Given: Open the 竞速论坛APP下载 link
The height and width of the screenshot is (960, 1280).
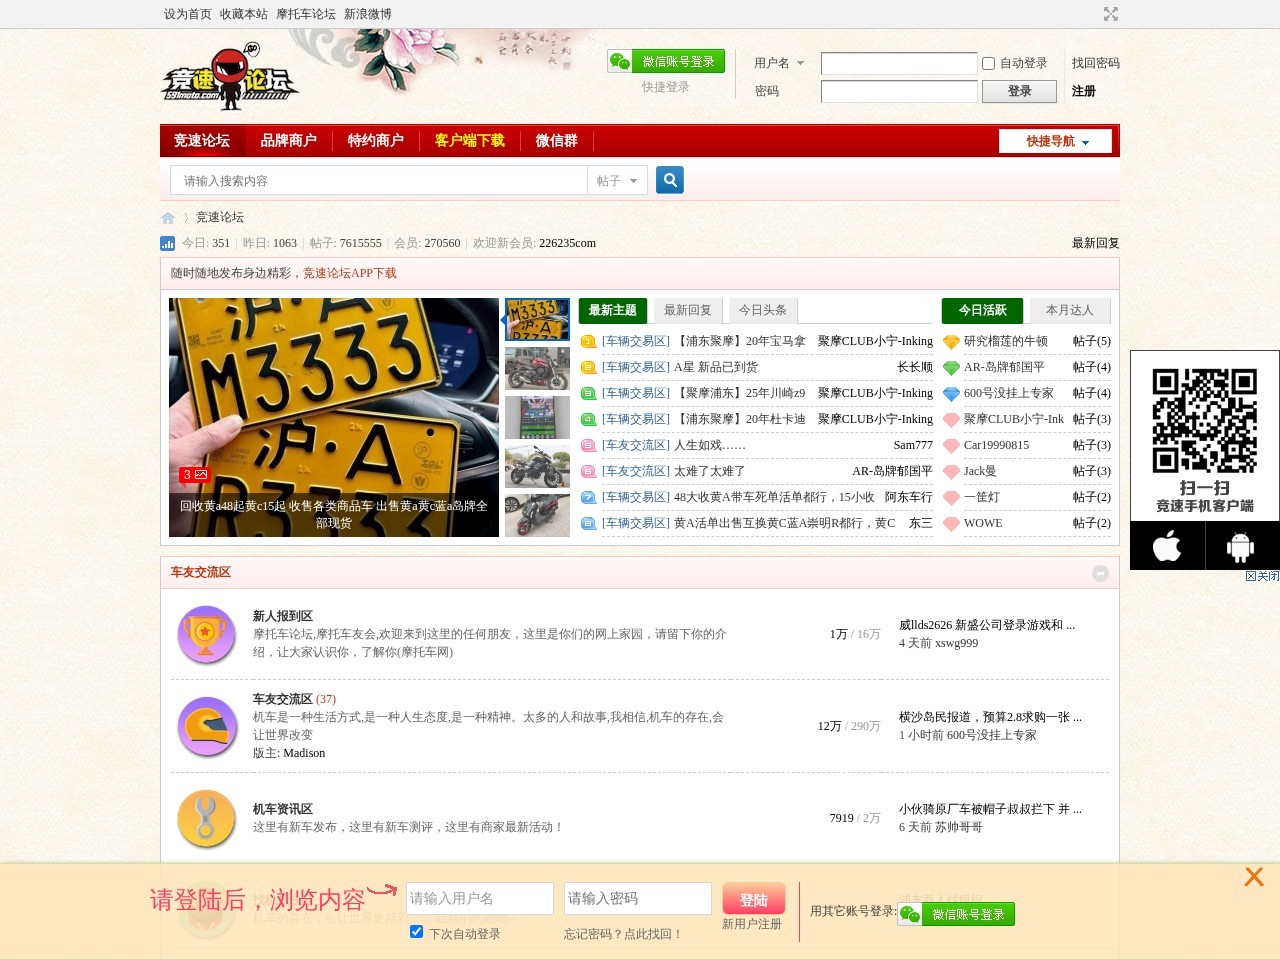Looking at the screenshot, I should (350, 273).
